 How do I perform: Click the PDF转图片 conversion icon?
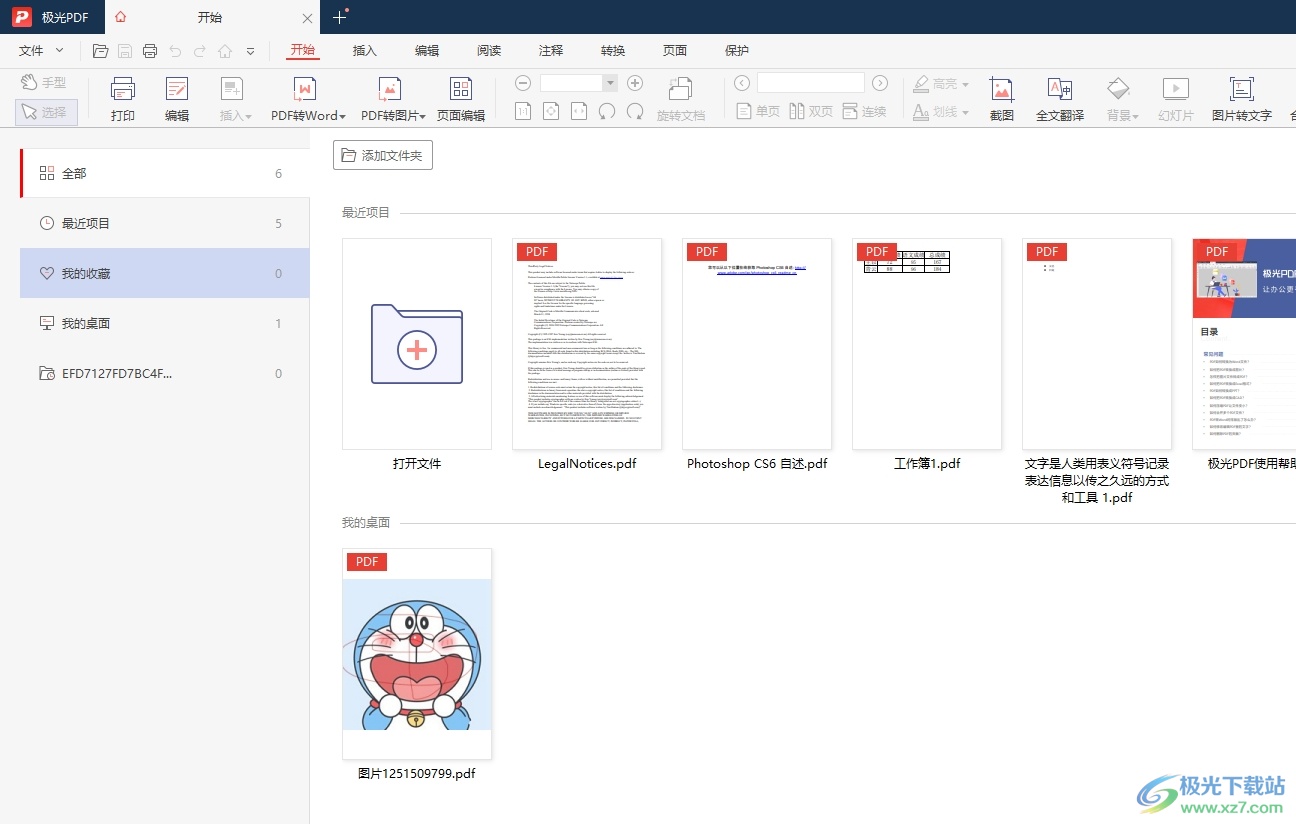(390, 89)
